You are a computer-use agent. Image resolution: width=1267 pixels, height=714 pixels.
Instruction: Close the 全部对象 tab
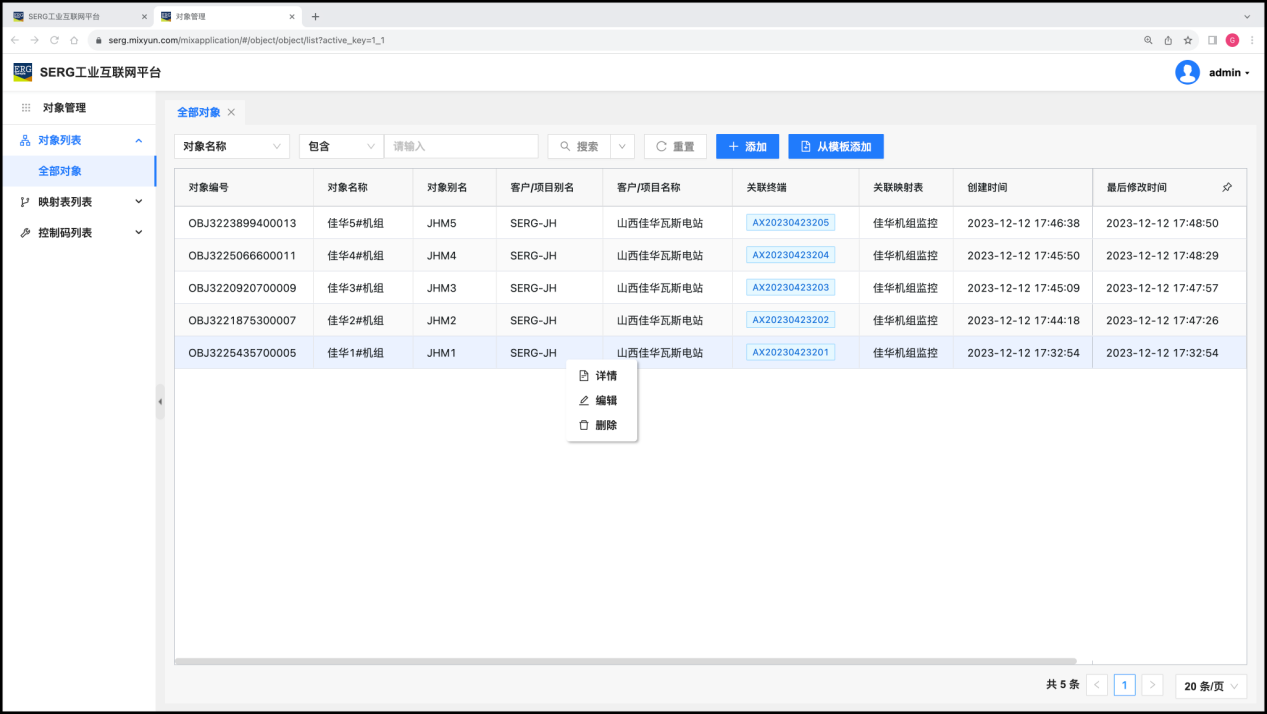pos(231,112)
